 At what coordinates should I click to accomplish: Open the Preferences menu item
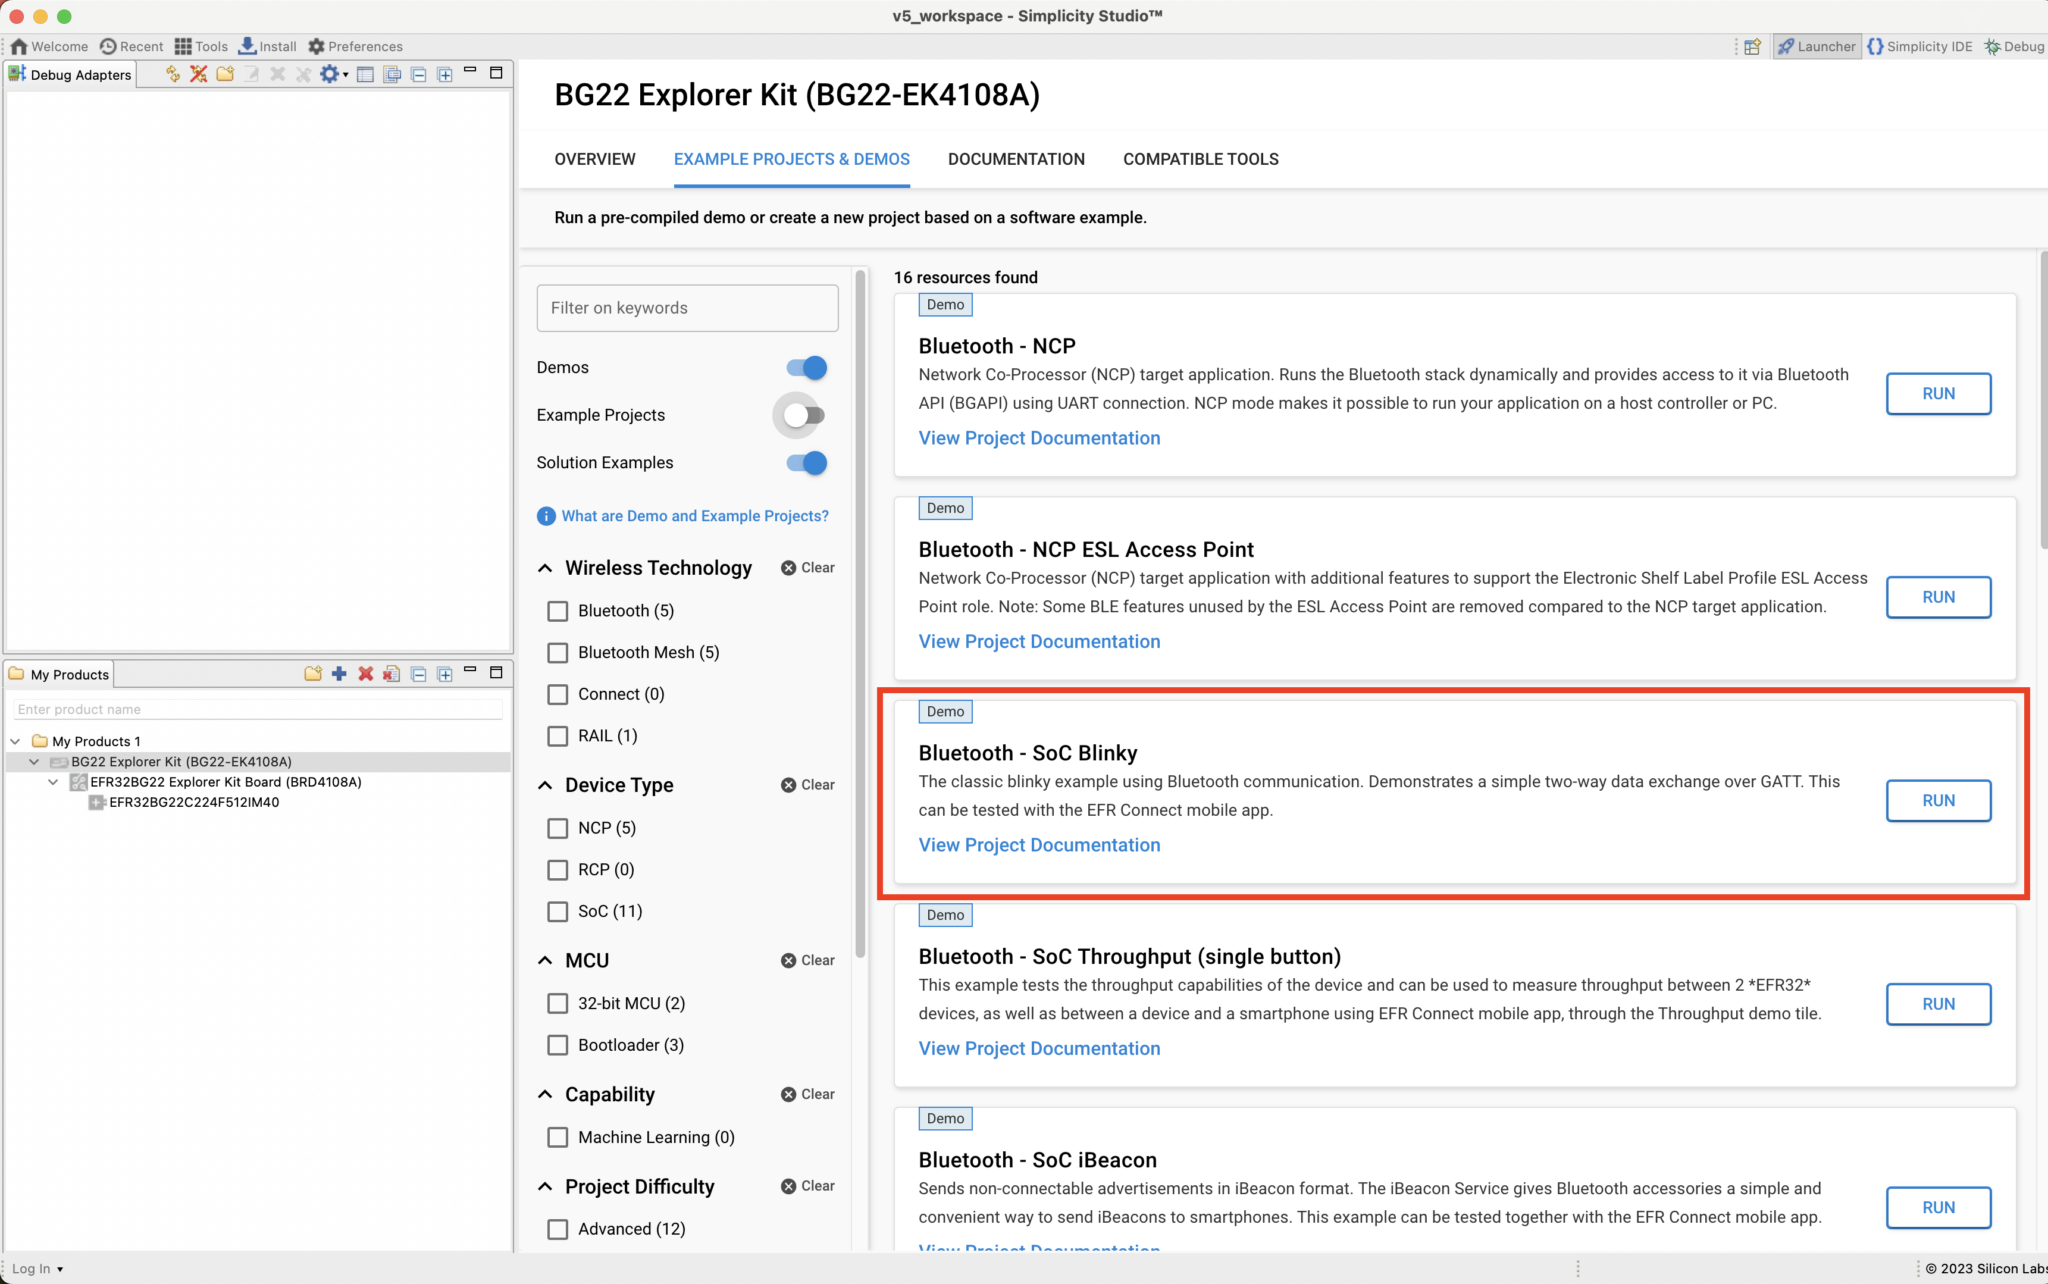click(355, 46)
